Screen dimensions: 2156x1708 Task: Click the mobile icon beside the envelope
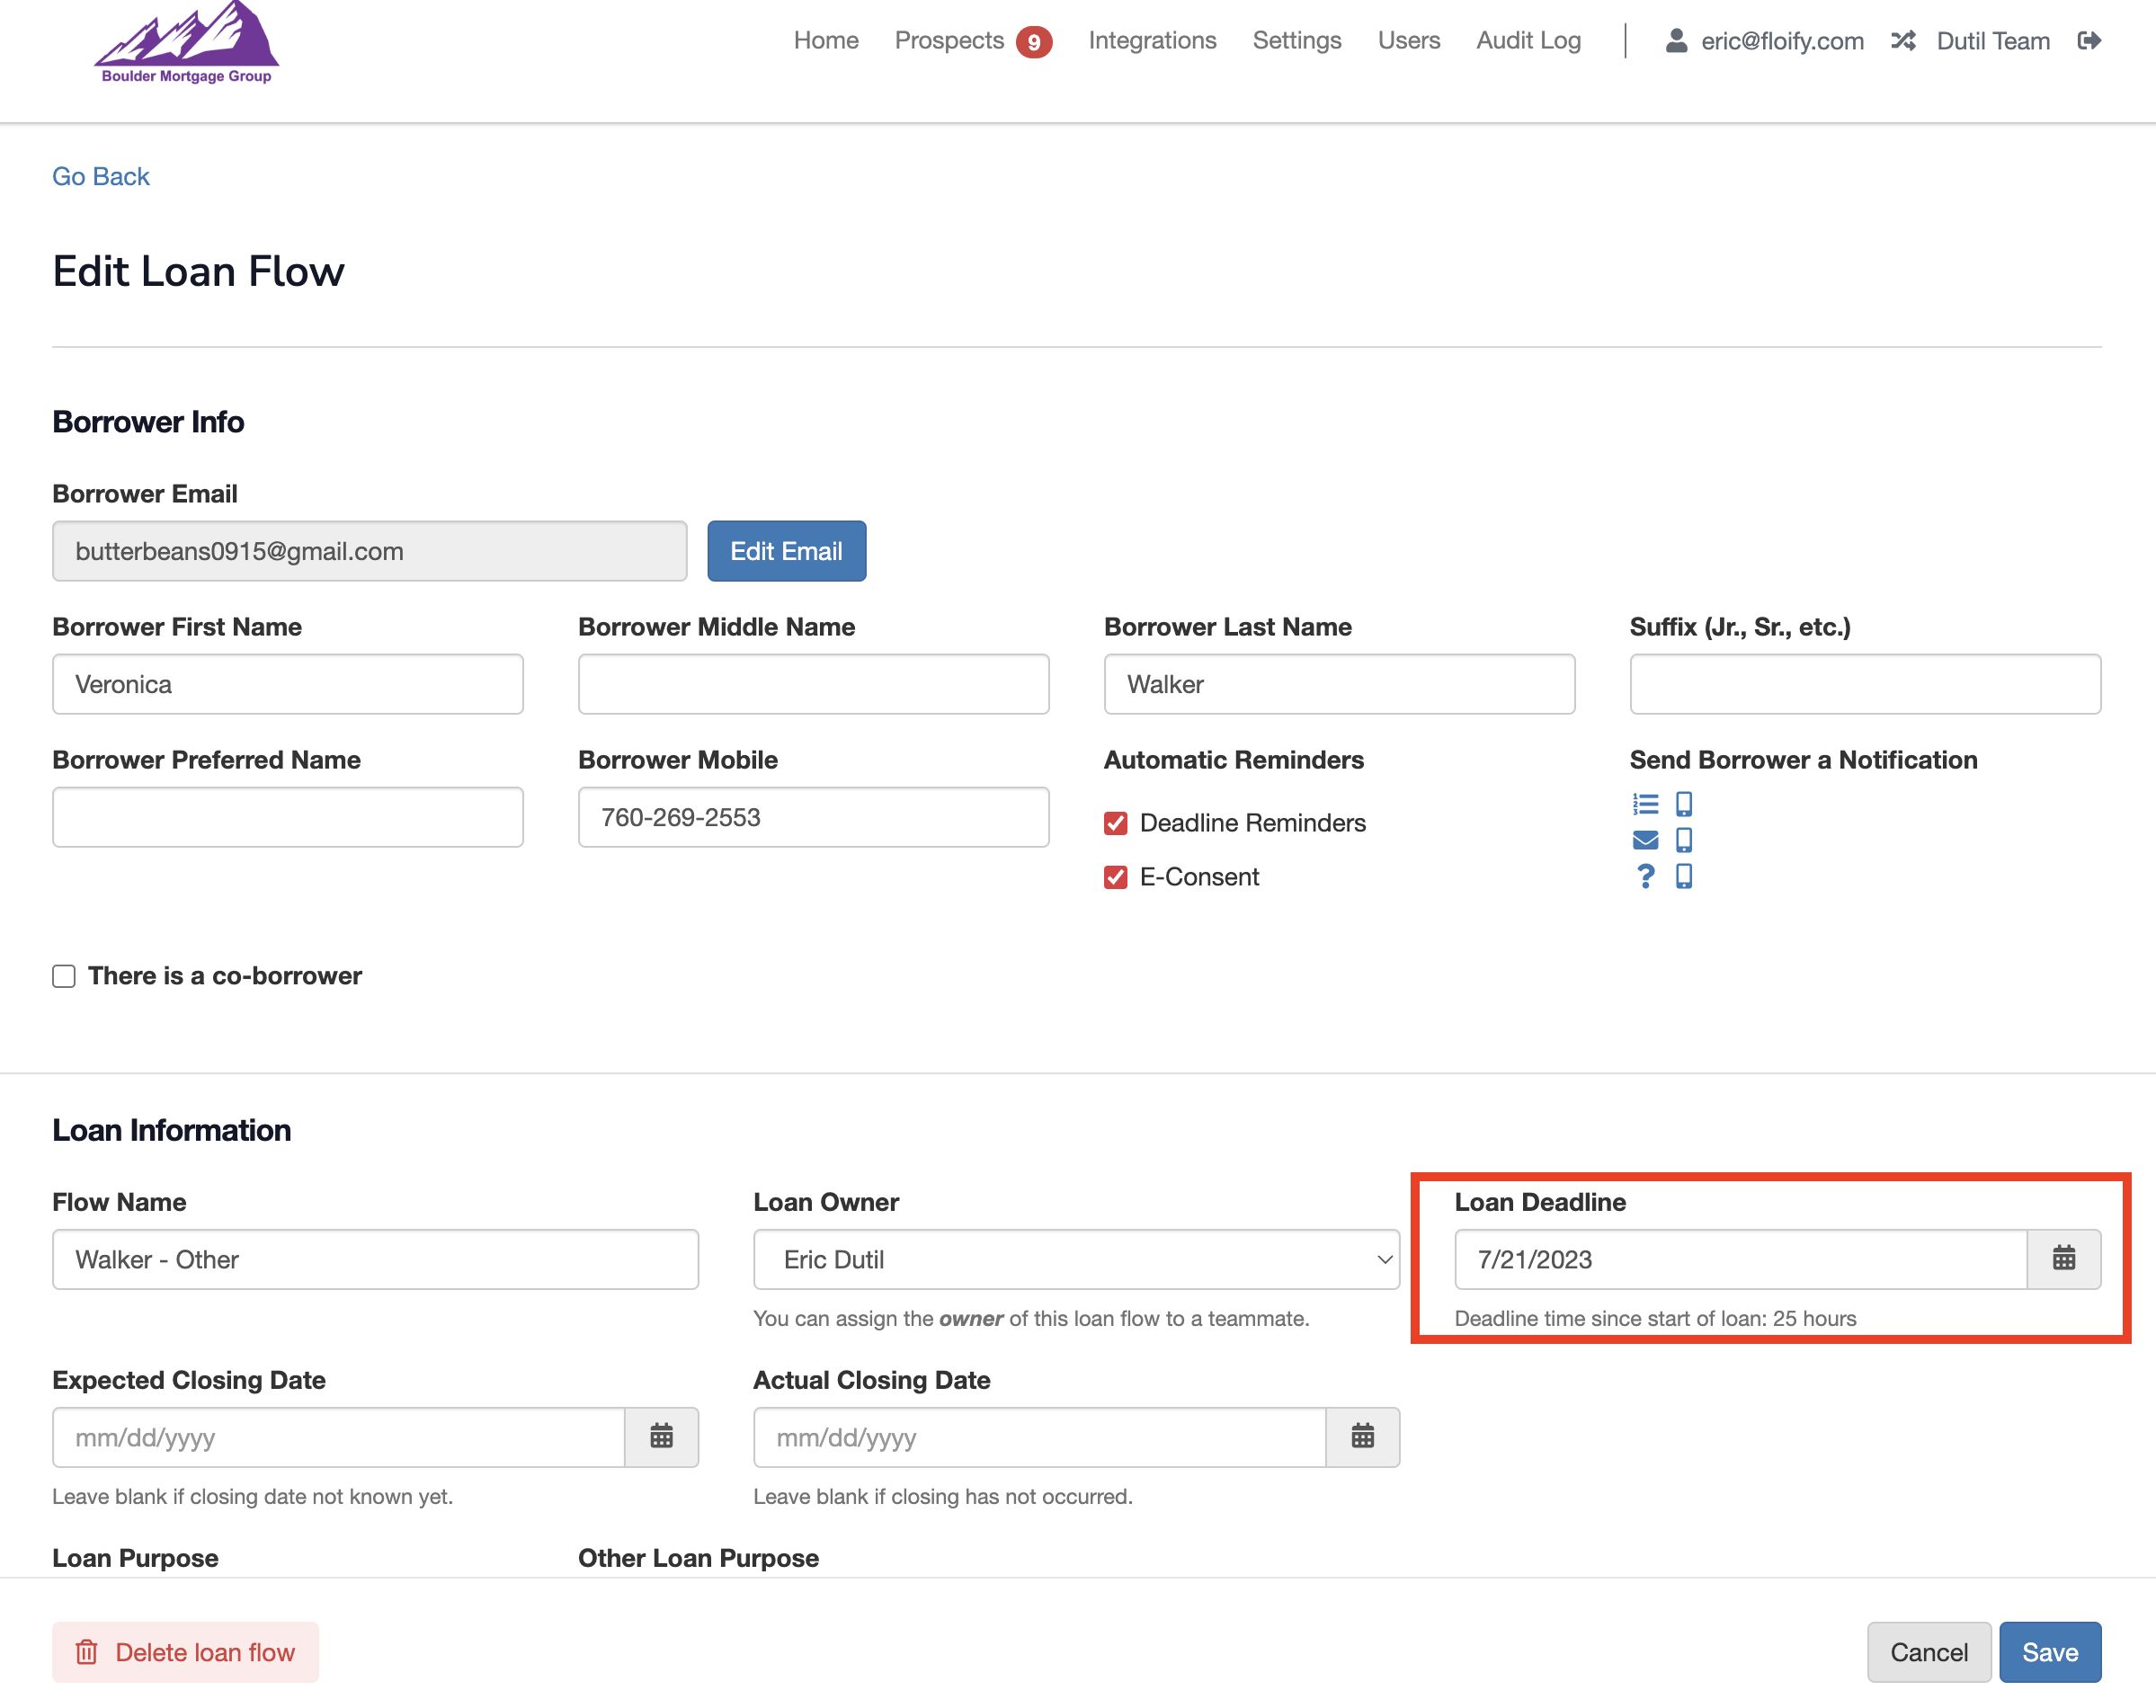tap(1684, 840)
